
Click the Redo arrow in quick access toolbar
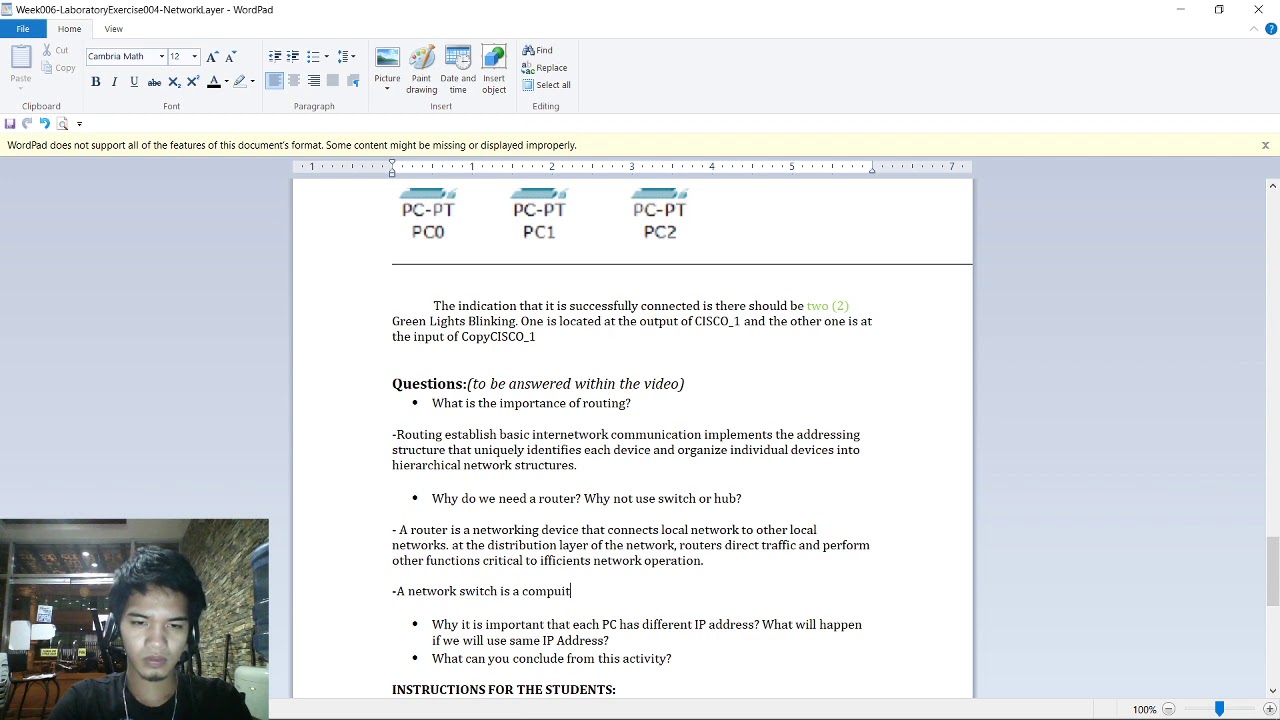pos(27,124)
